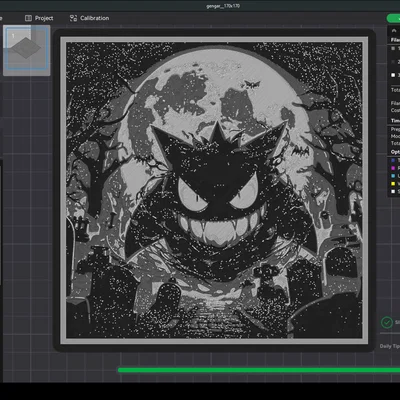This screenshot has height=400, width=400.
Task: Toggle the blue travel option box
Action: (x=393, y=161)
